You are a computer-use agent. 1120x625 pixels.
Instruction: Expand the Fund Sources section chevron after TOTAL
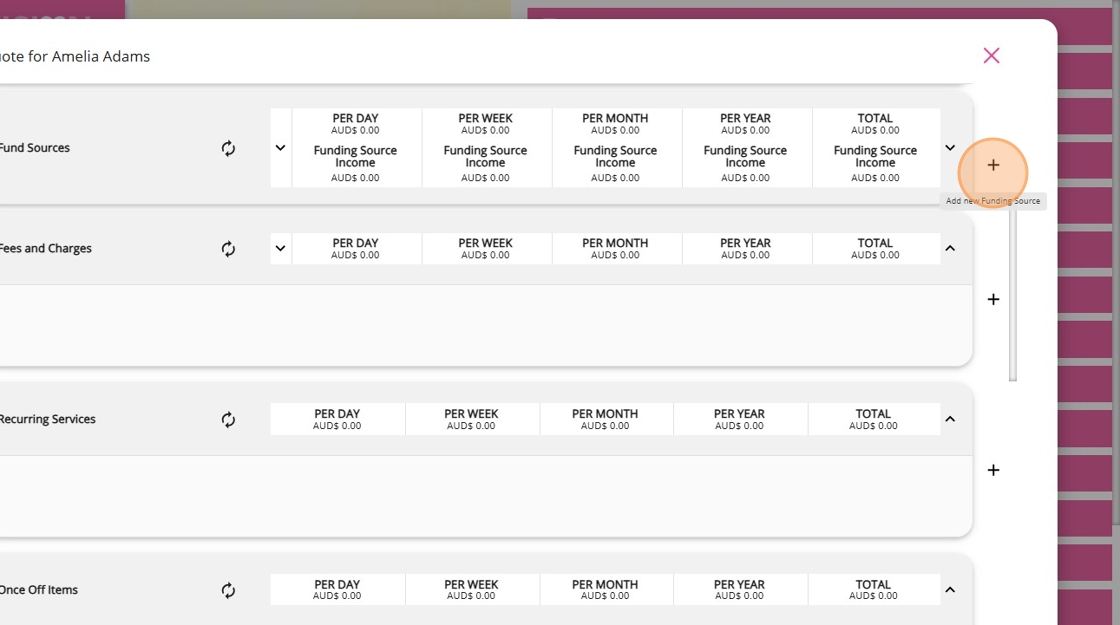950,148
